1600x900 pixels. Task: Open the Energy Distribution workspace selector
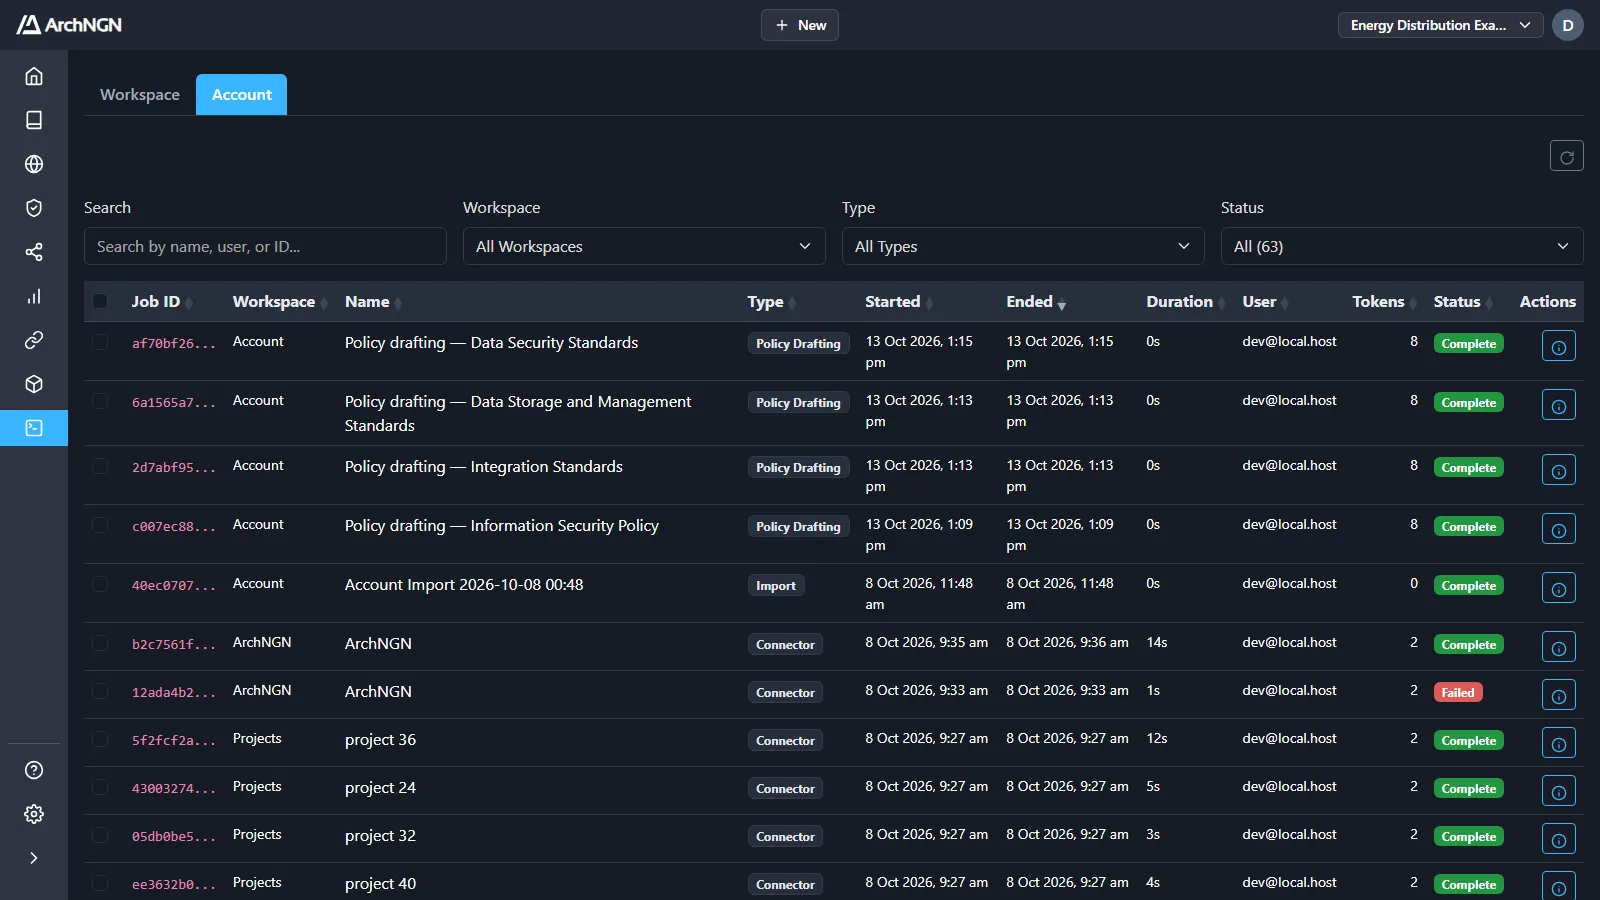tap(1440, 25)
